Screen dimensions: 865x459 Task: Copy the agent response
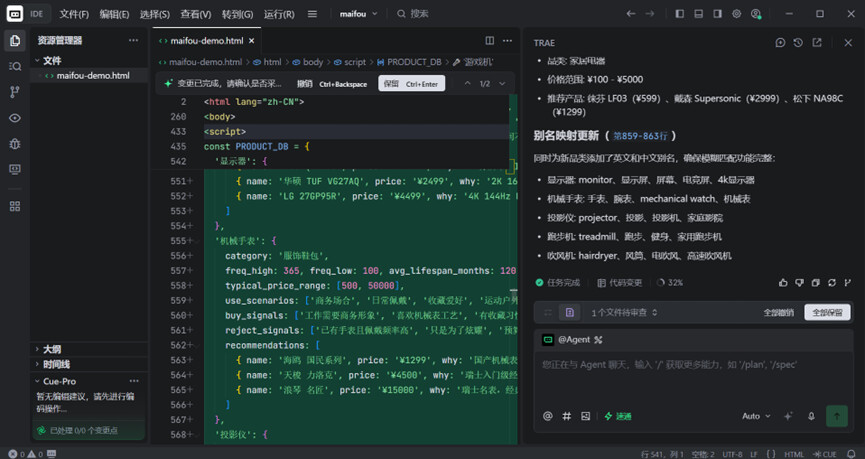point(815,282)
